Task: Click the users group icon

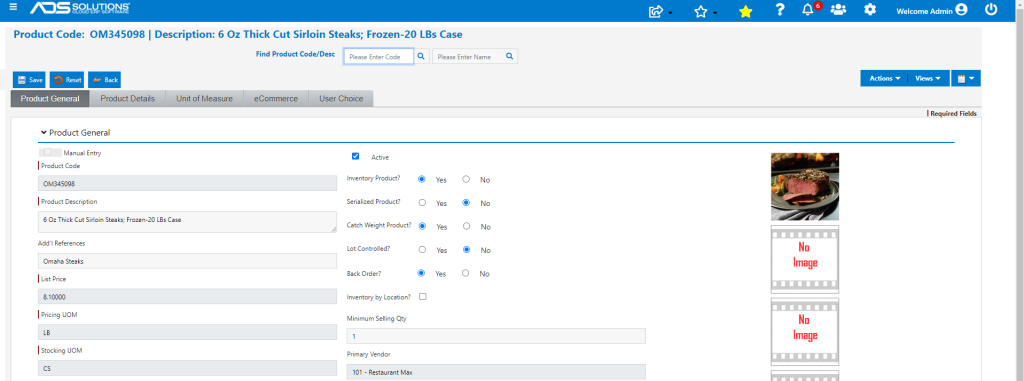Action: click(838, 10)
